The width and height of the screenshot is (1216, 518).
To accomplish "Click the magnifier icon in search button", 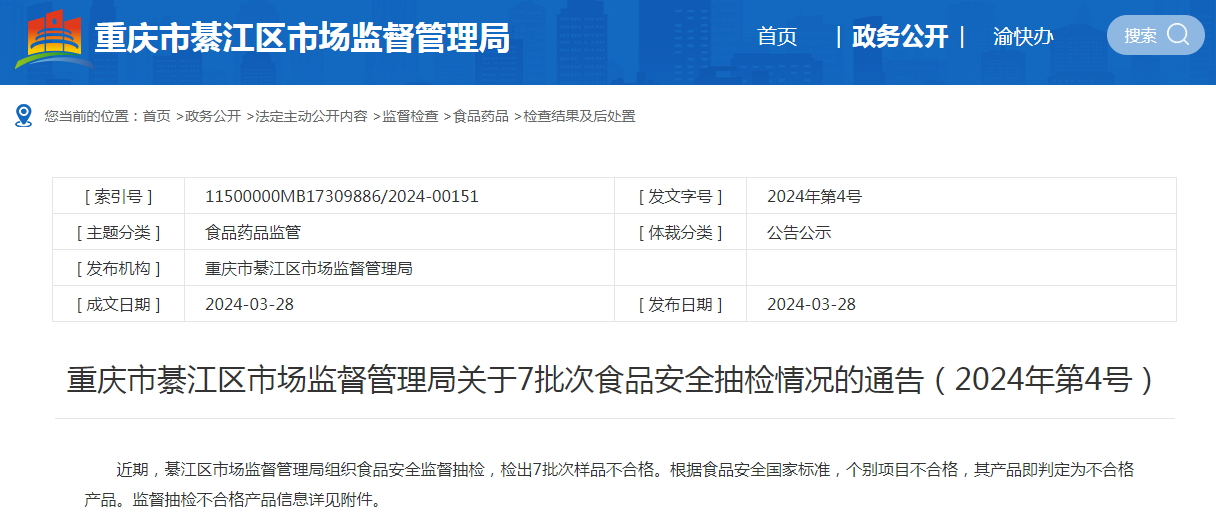I will tap(1178, 35).
